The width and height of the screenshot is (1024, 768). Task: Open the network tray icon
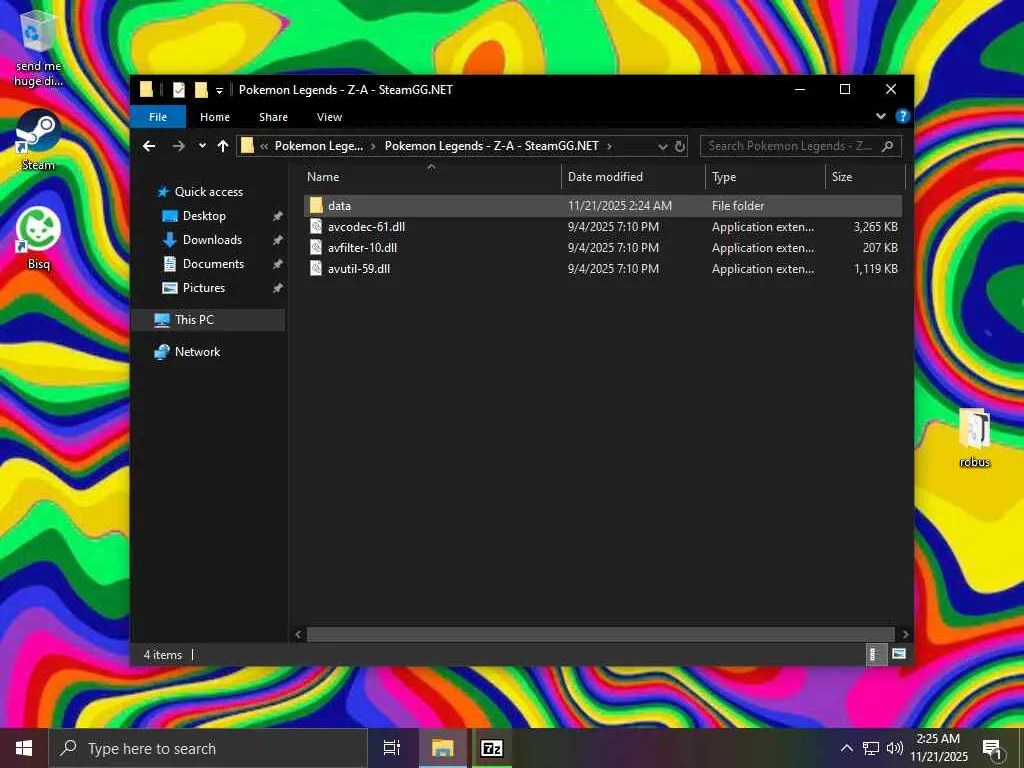[871, 748]
